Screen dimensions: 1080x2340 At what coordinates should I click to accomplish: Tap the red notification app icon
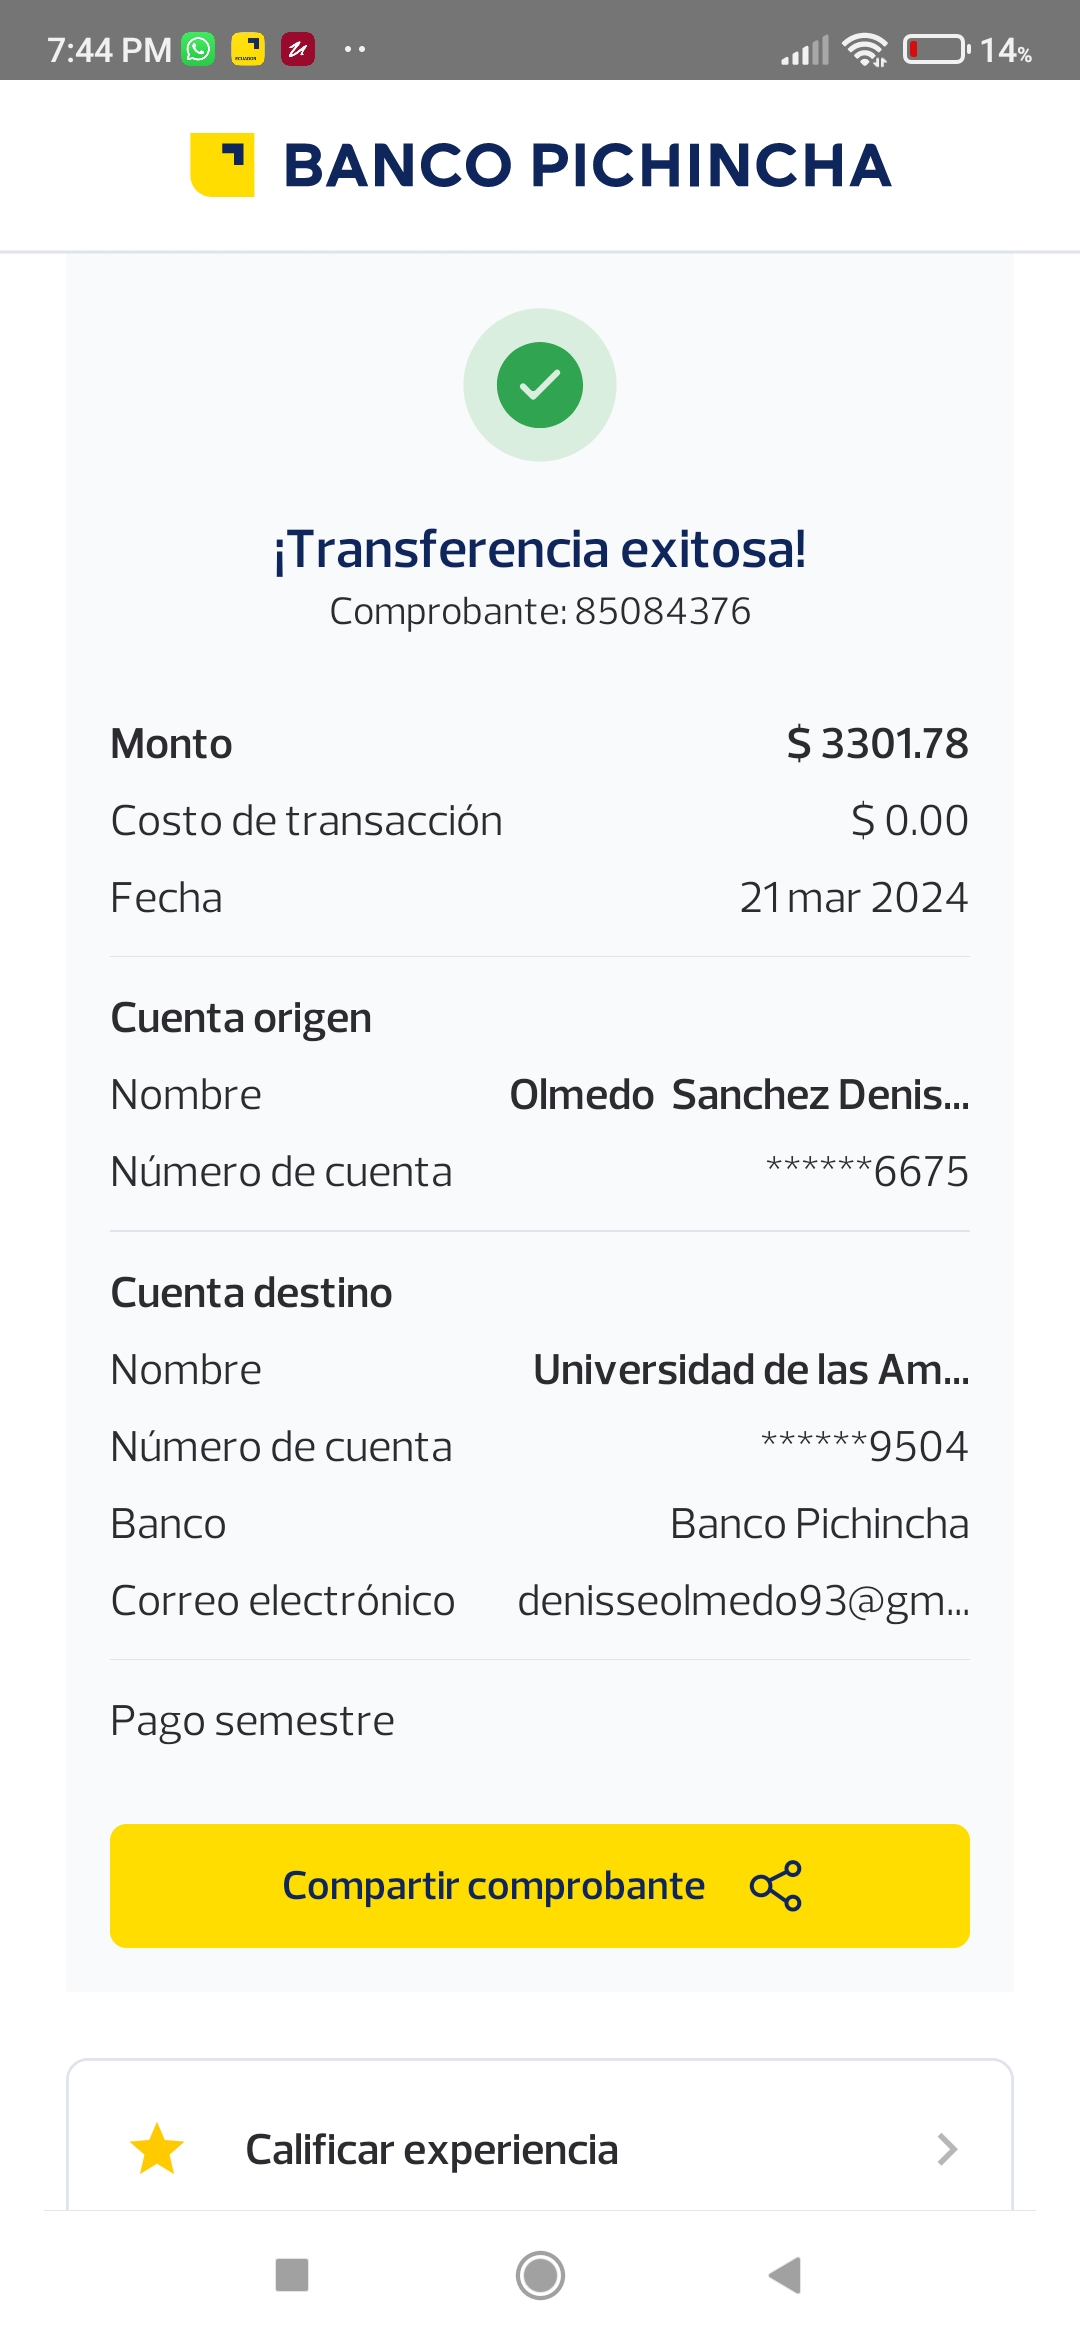[x=298, y=49]
